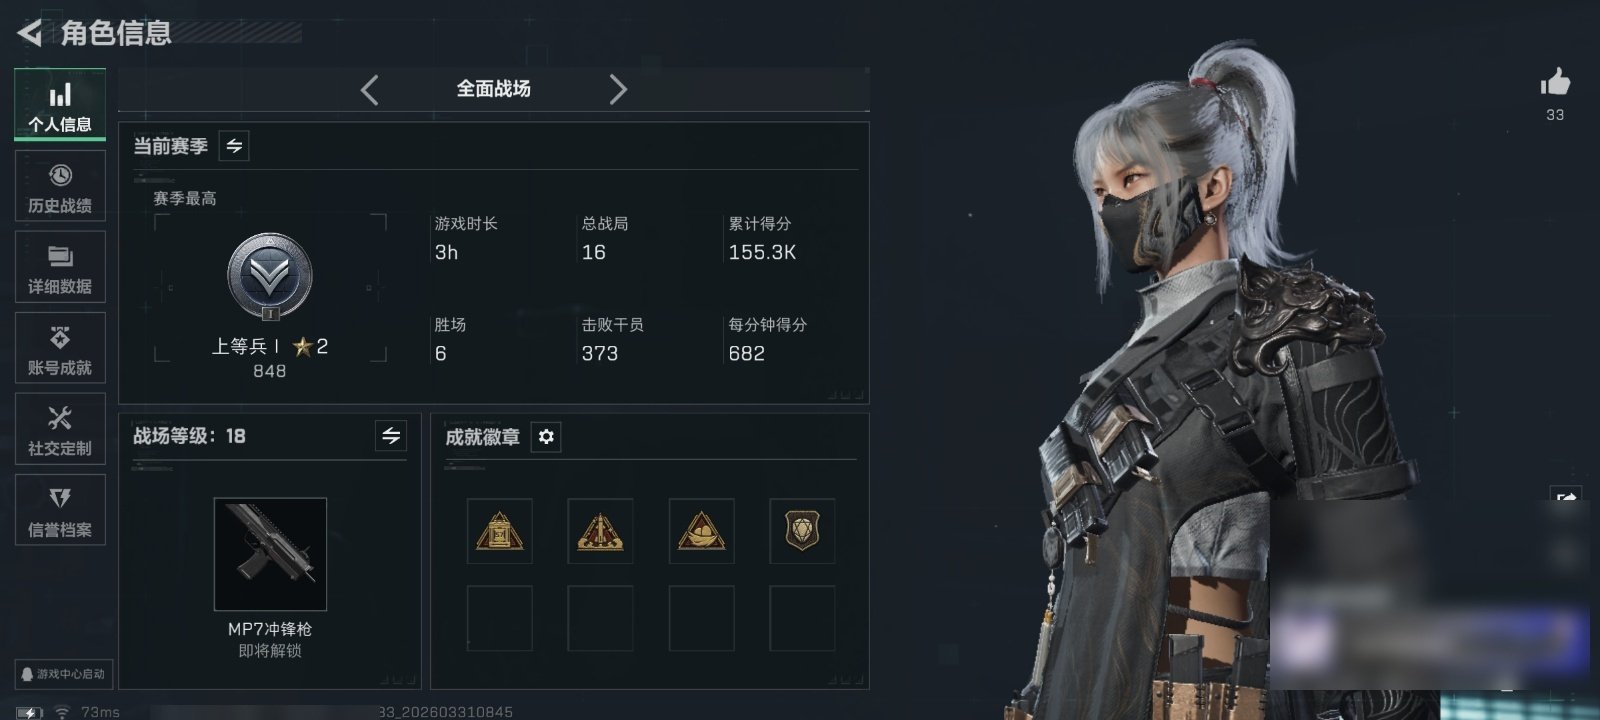Click the first empty badge slot
Image resolution: width=1600 pixels, height=720 pixels.
point(499,618)
